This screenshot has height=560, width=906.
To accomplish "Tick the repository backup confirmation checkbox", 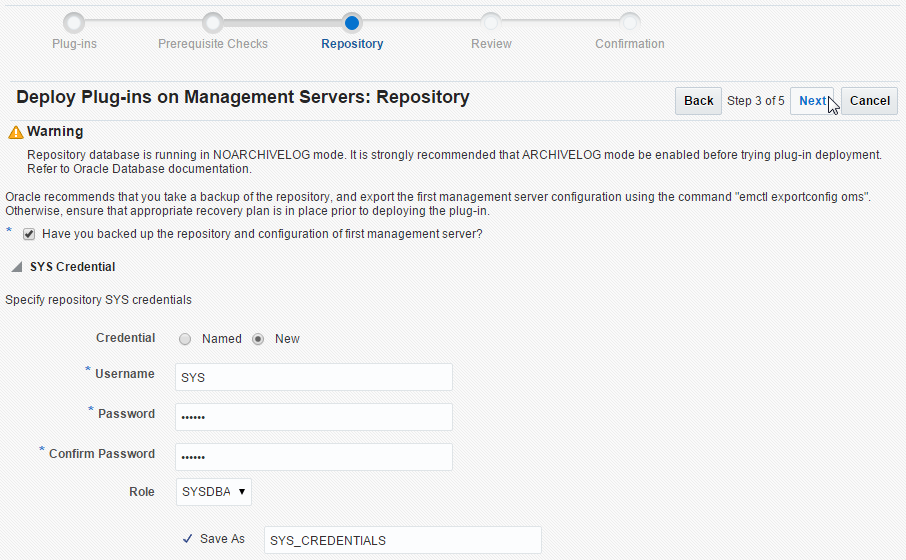I will coord(29,234).
